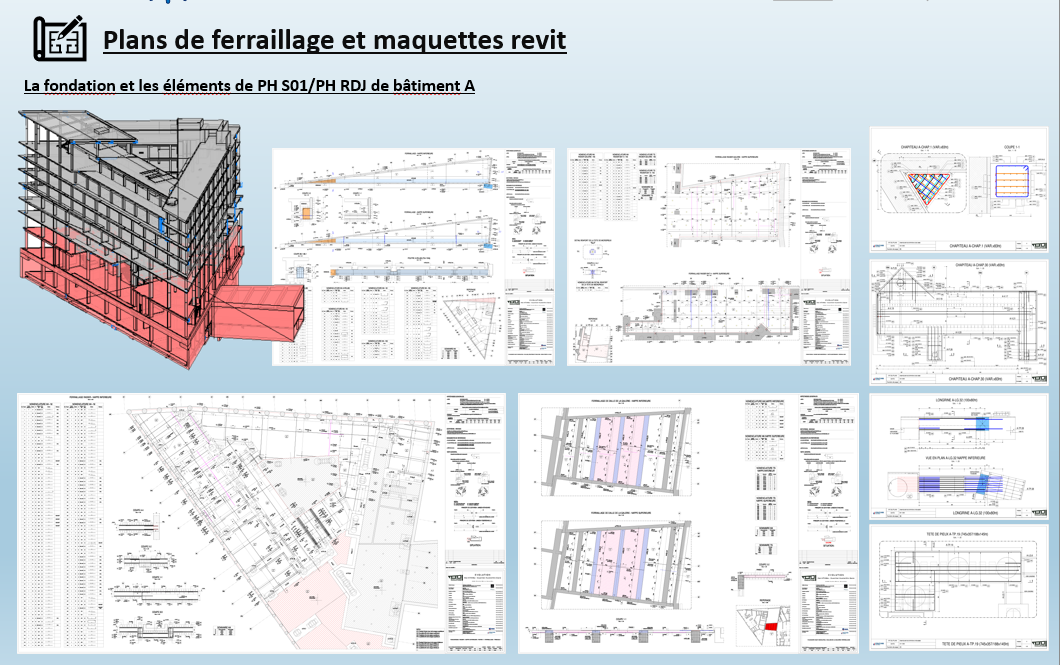Click the 'Plans de ferraillage et maquettes revit' heading
Image resolution: width=1060 pixels, height=665 pixels.
335,40
